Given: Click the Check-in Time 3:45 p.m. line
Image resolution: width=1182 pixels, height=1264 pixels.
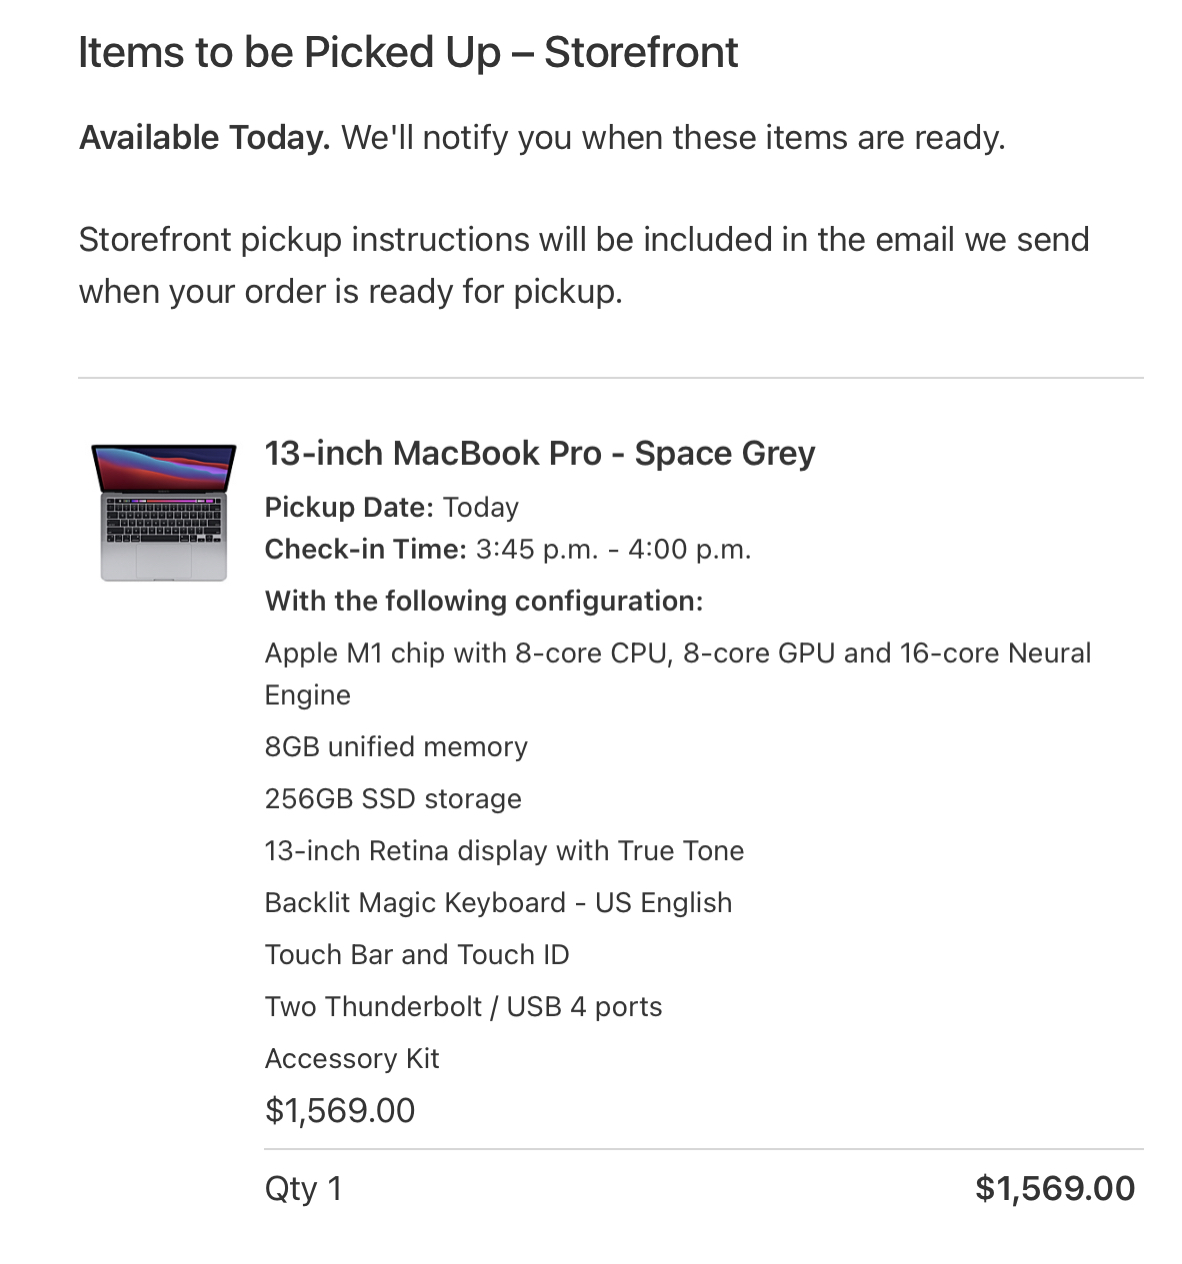Looking at the screenshot, I should tap(508, 549).
